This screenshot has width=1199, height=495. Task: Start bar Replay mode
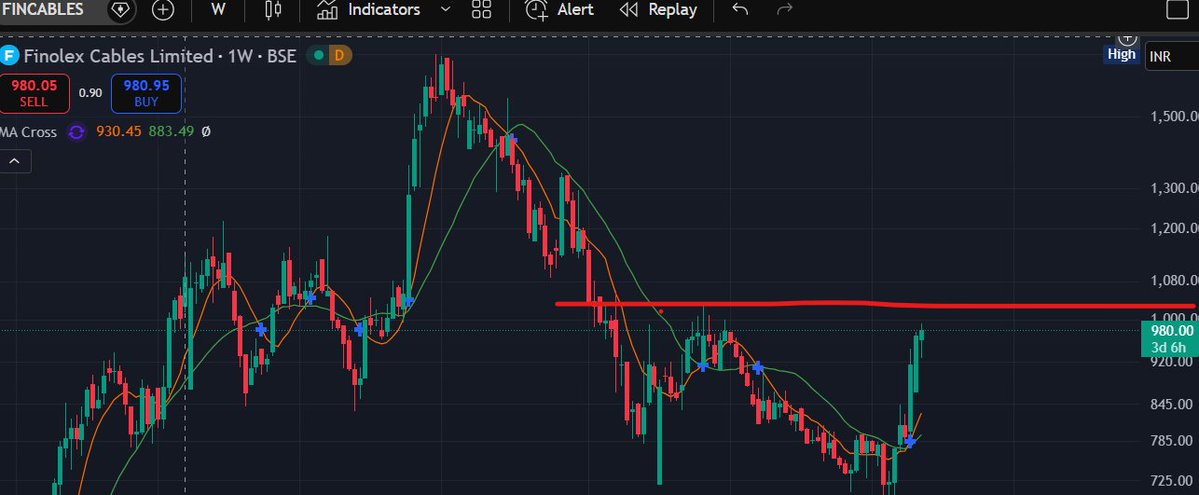click(658, 10)
